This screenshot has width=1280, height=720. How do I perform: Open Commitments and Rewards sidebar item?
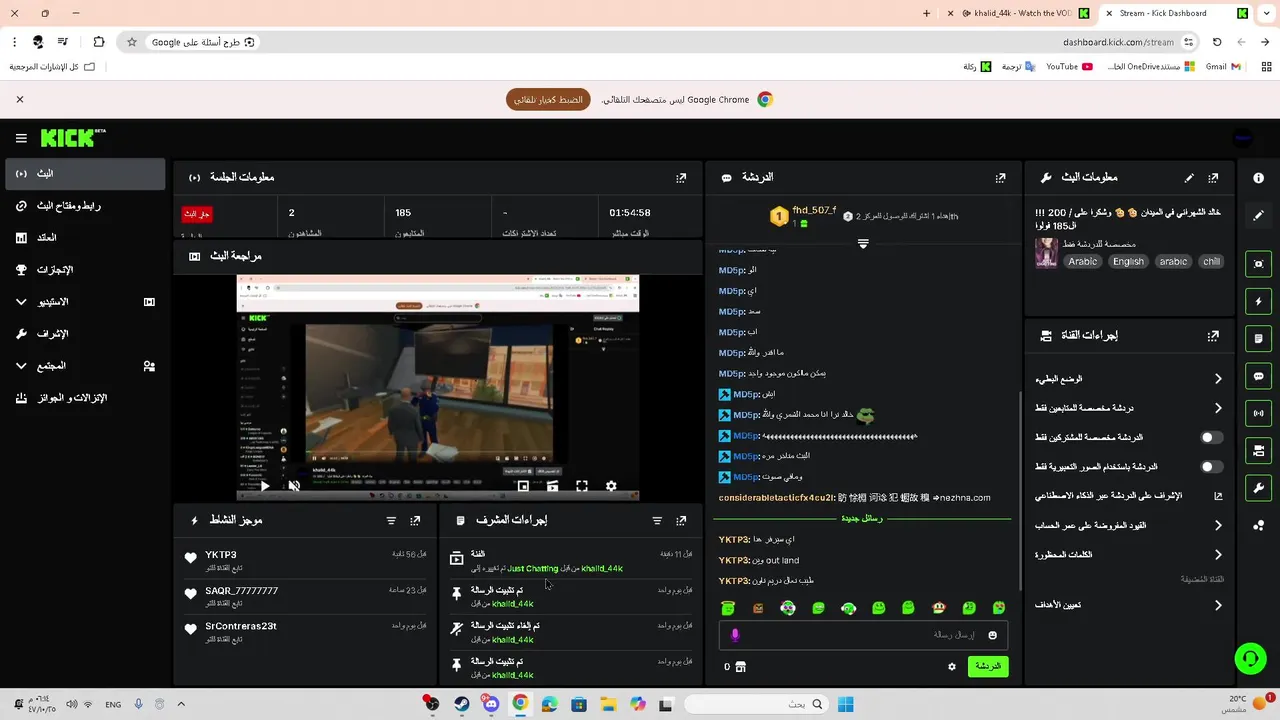(84, 398)
